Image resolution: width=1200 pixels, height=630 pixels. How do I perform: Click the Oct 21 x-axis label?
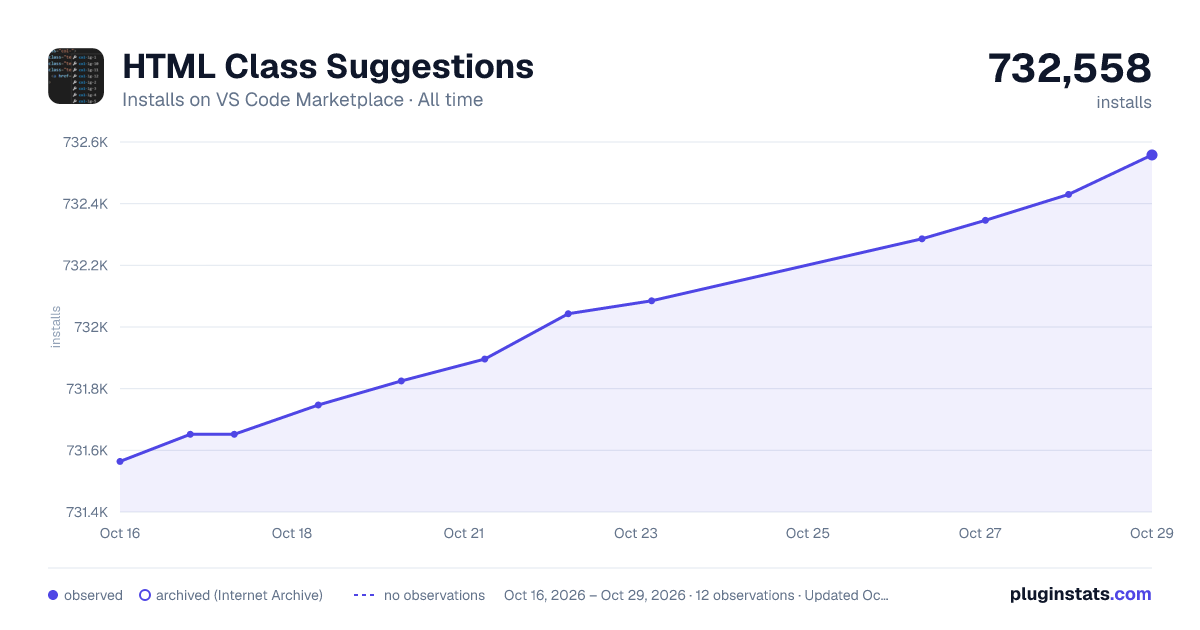pyautogui.click(x=464, y=533)
